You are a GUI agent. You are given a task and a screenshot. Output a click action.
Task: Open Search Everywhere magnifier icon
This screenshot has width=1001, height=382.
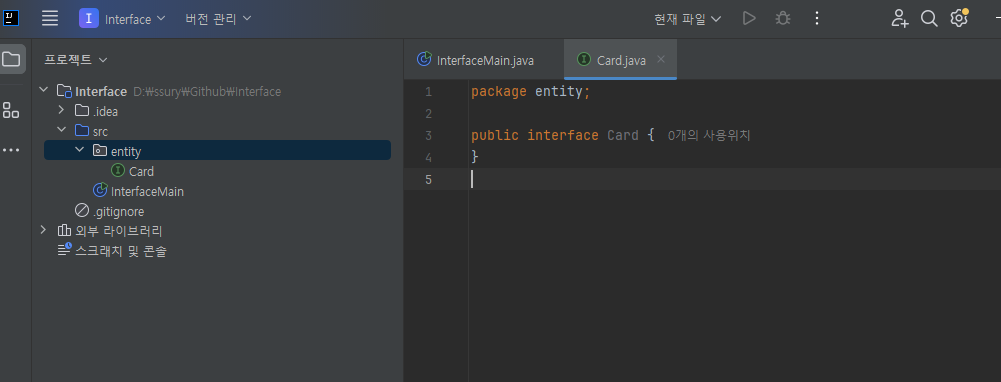929,19
